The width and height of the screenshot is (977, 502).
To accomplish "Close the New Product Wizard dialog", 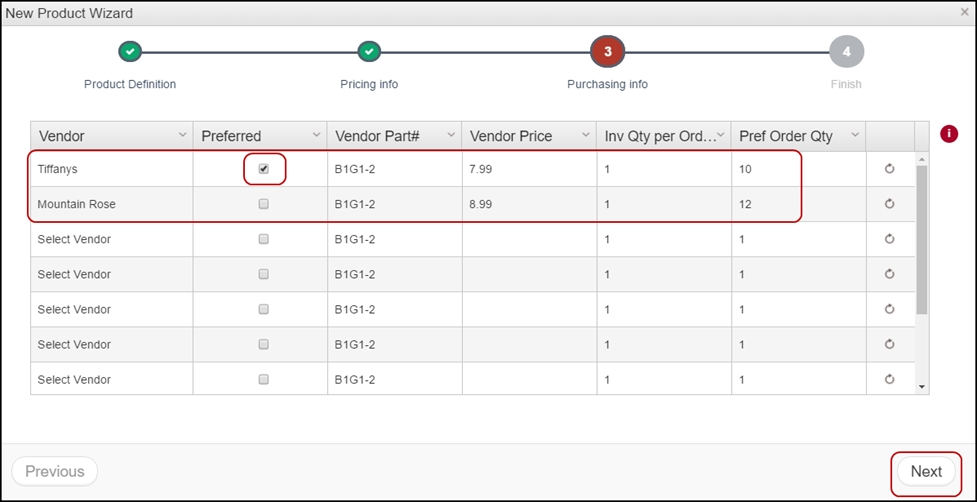I will pyautogui.click(x=965, y=12).
